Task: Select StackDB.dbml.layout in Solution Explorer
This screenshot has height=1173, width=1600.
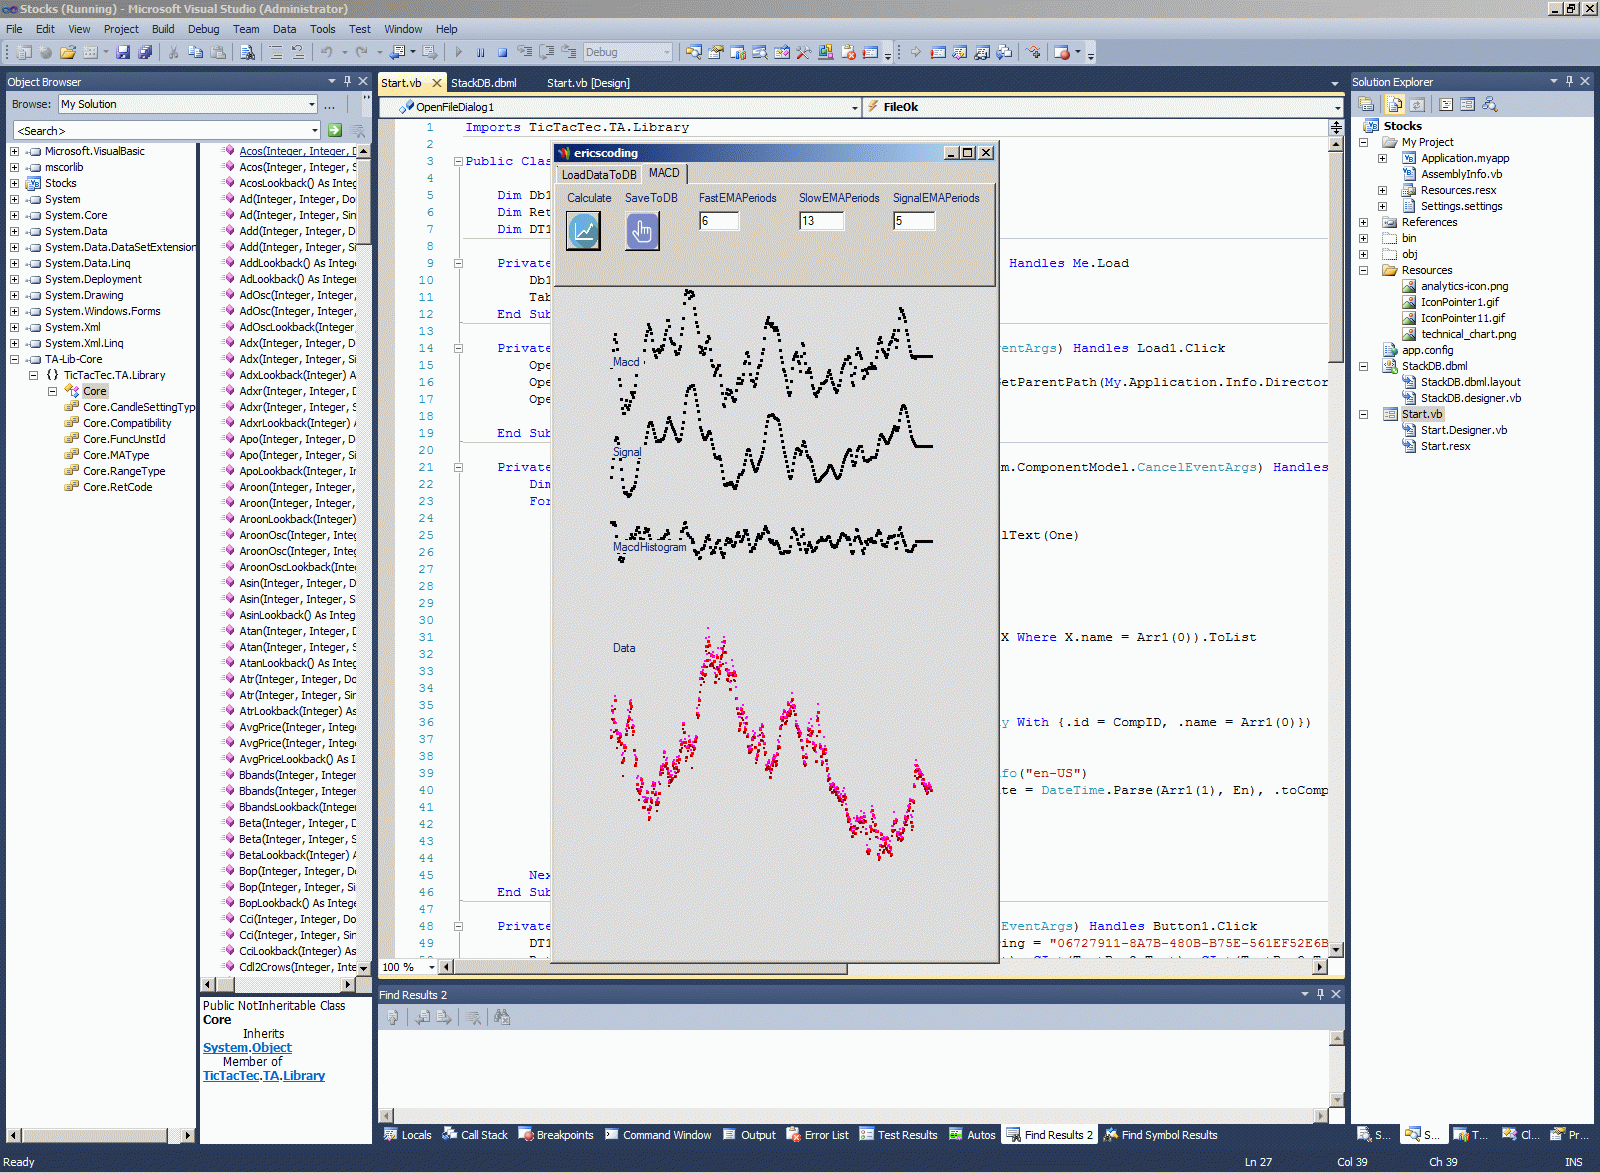Action: coord(1470,382)
